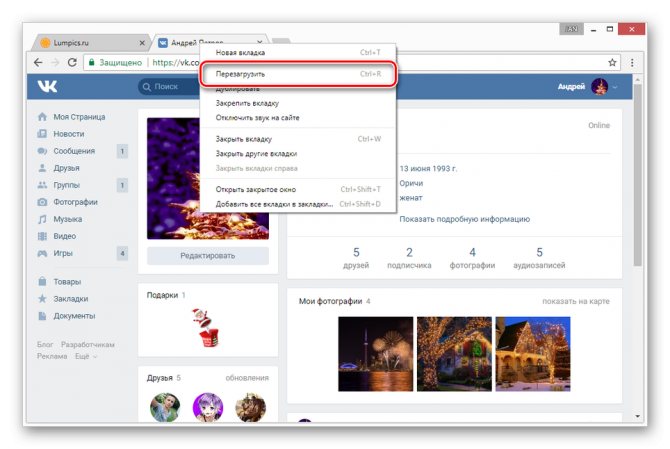Click the browser address bar URL
The width and height of the screenshot is (670, 449).
pos(175,62)
